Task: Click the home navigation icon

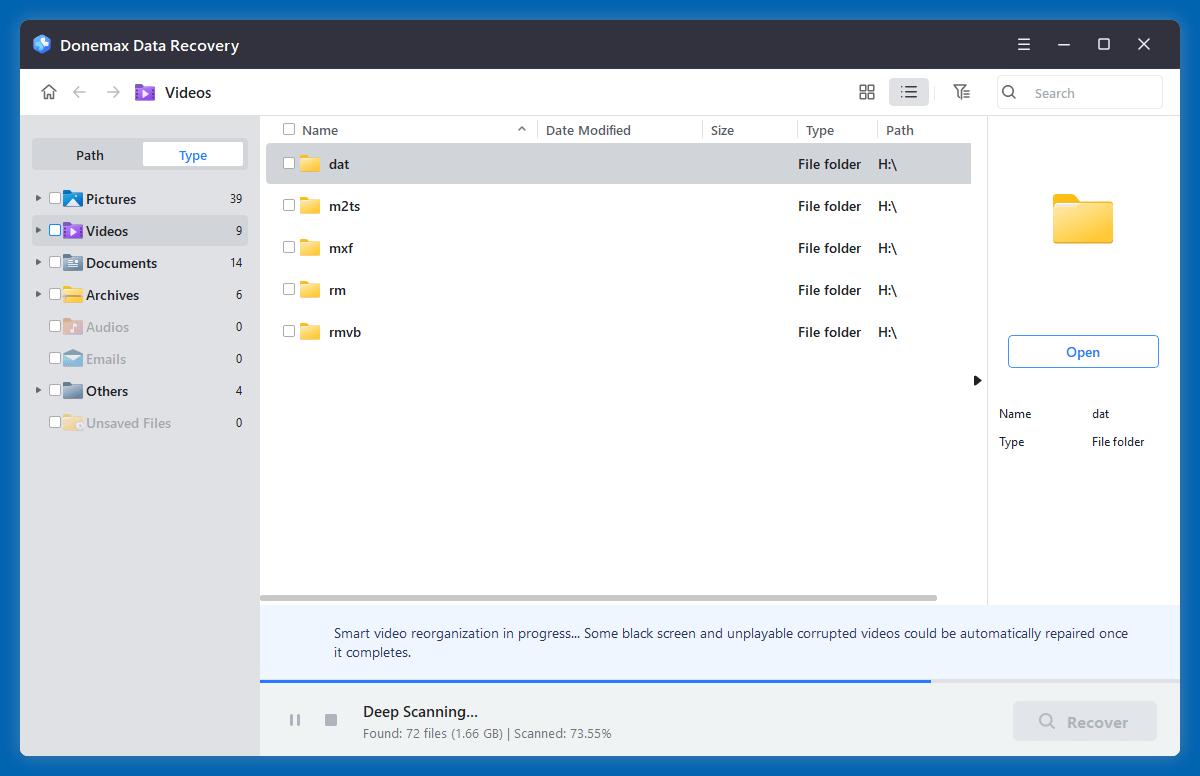Action: (x=48, y=91)
